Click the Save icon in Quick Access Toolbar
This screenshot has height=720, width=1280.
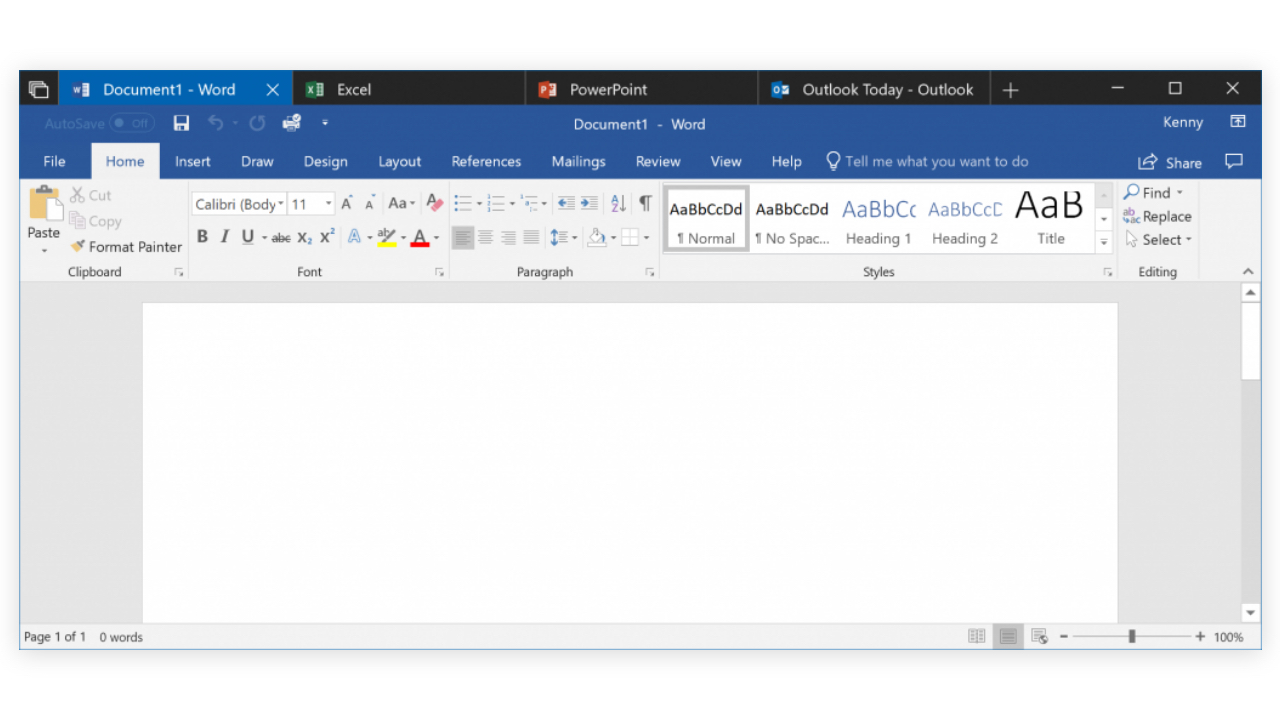pyautogui.click(x=181, y=123)
